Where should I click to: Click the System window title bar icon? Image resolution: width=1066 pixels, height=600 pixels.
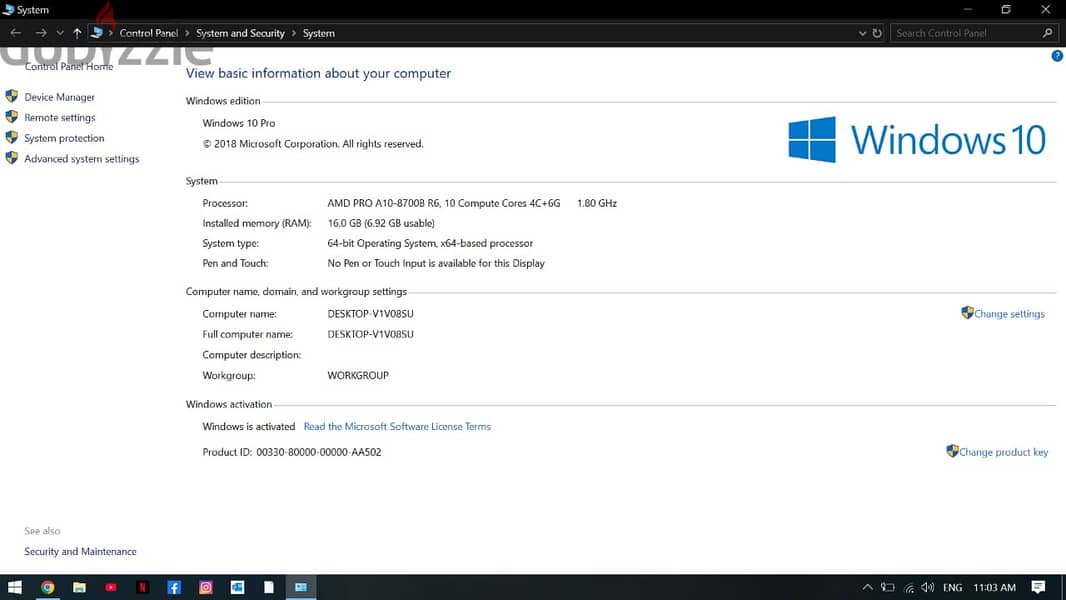click(8, 10)
